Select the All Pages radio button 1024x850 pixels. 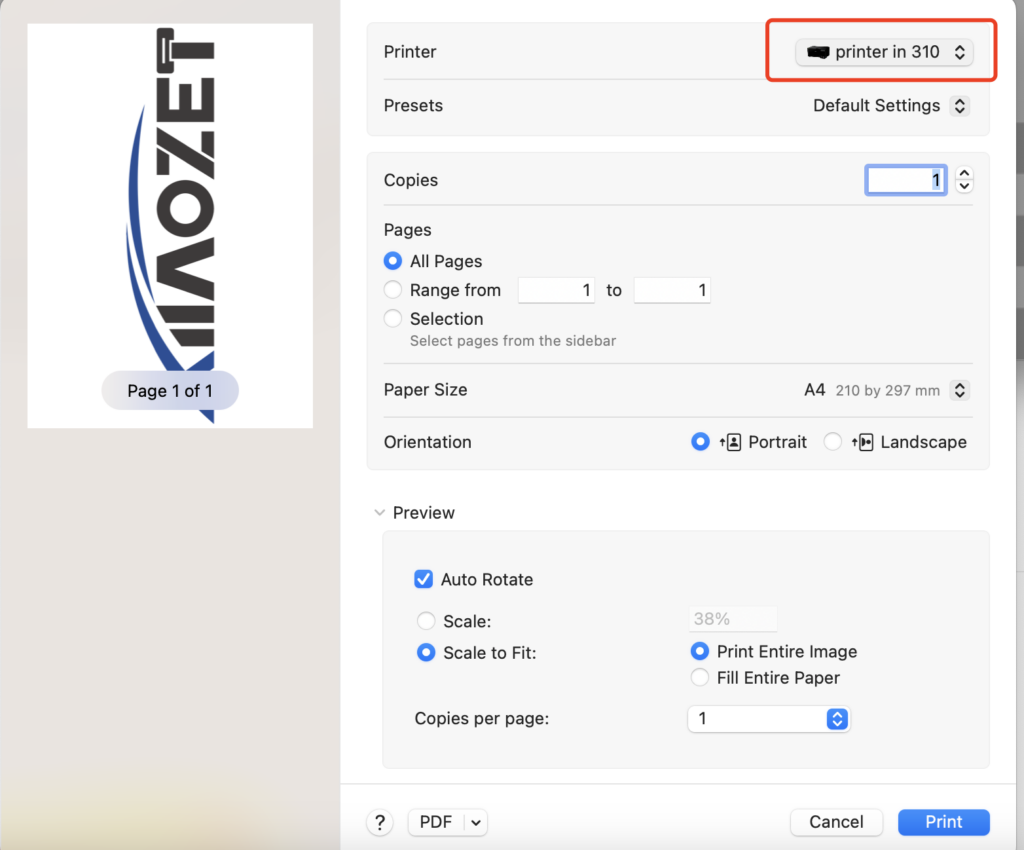(x=393, y=261)
